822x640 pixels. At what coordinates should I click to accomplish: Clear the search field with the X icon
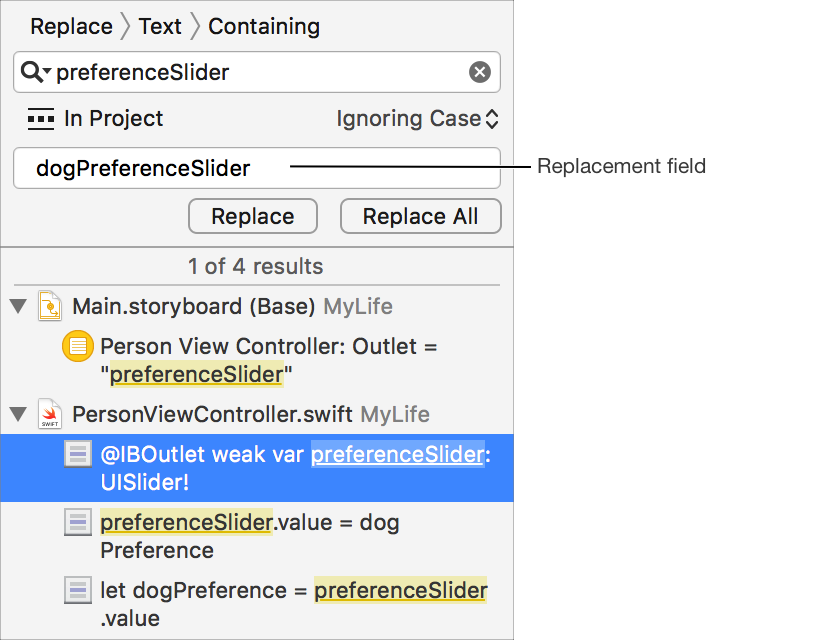pyautogui.click(x=480, y=72)
